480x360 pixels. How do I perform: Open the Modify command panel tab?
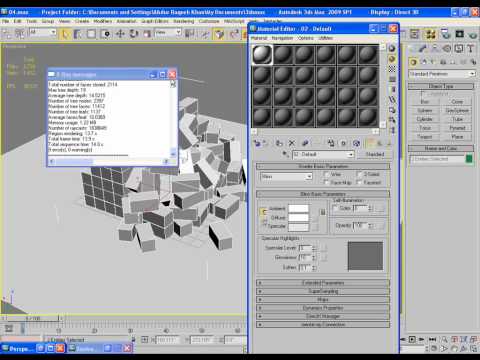(x=423, y=49)
